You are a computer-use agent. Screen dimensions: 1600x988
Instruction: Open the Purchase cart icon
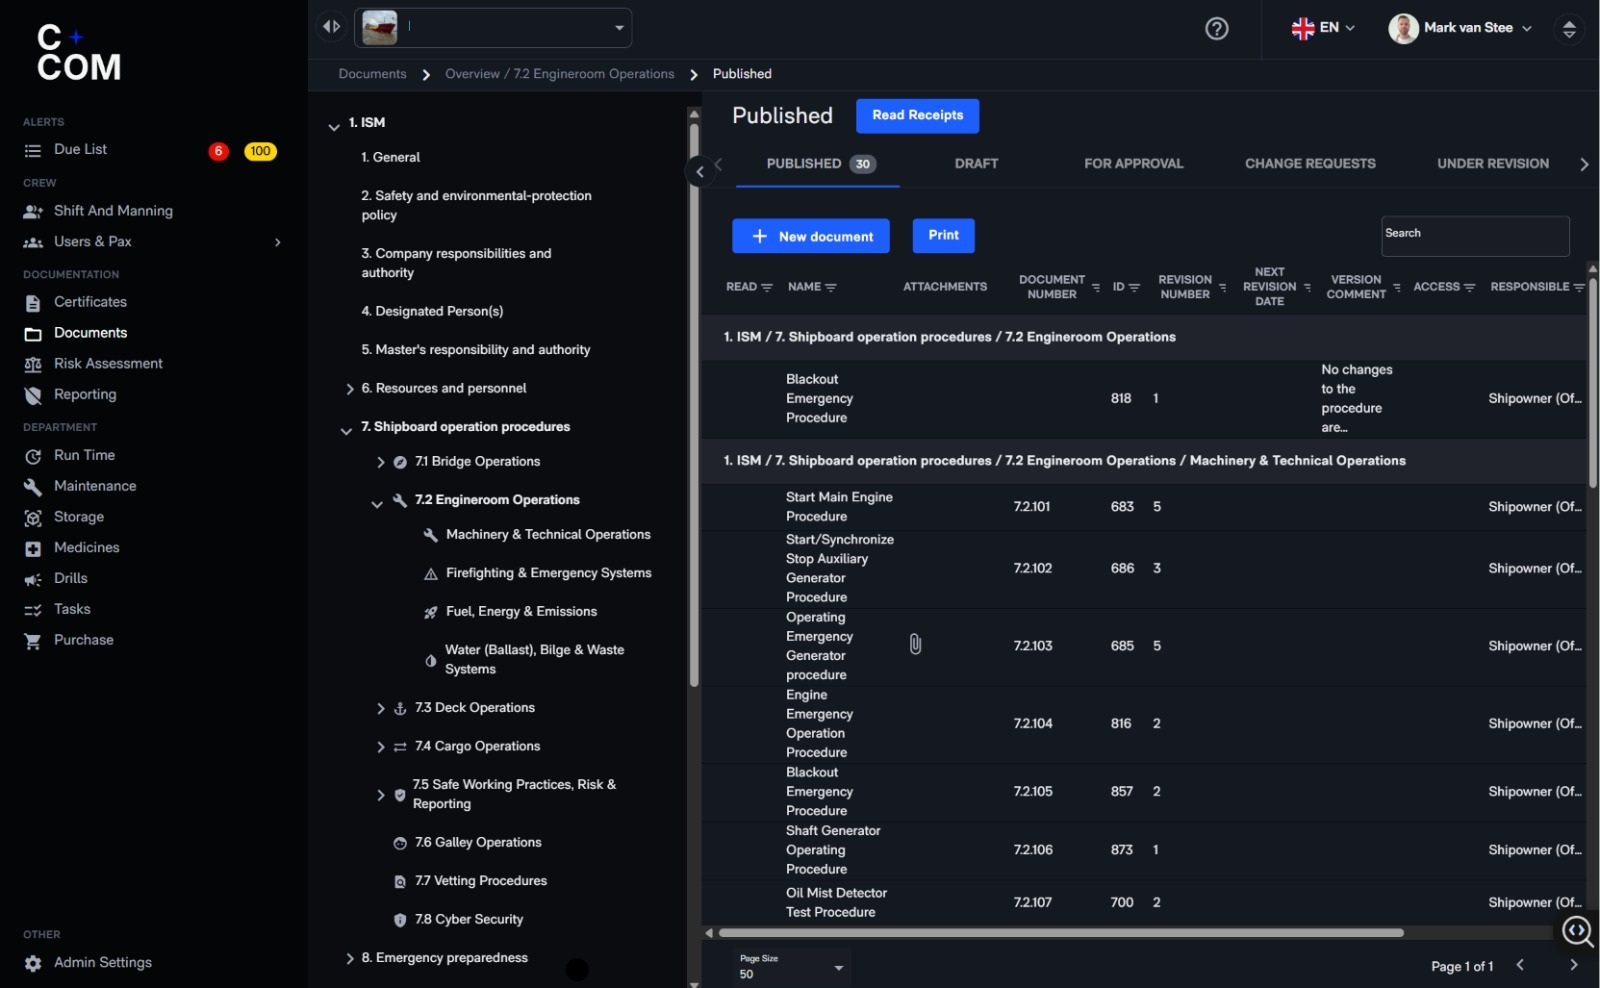coord(33,641)
